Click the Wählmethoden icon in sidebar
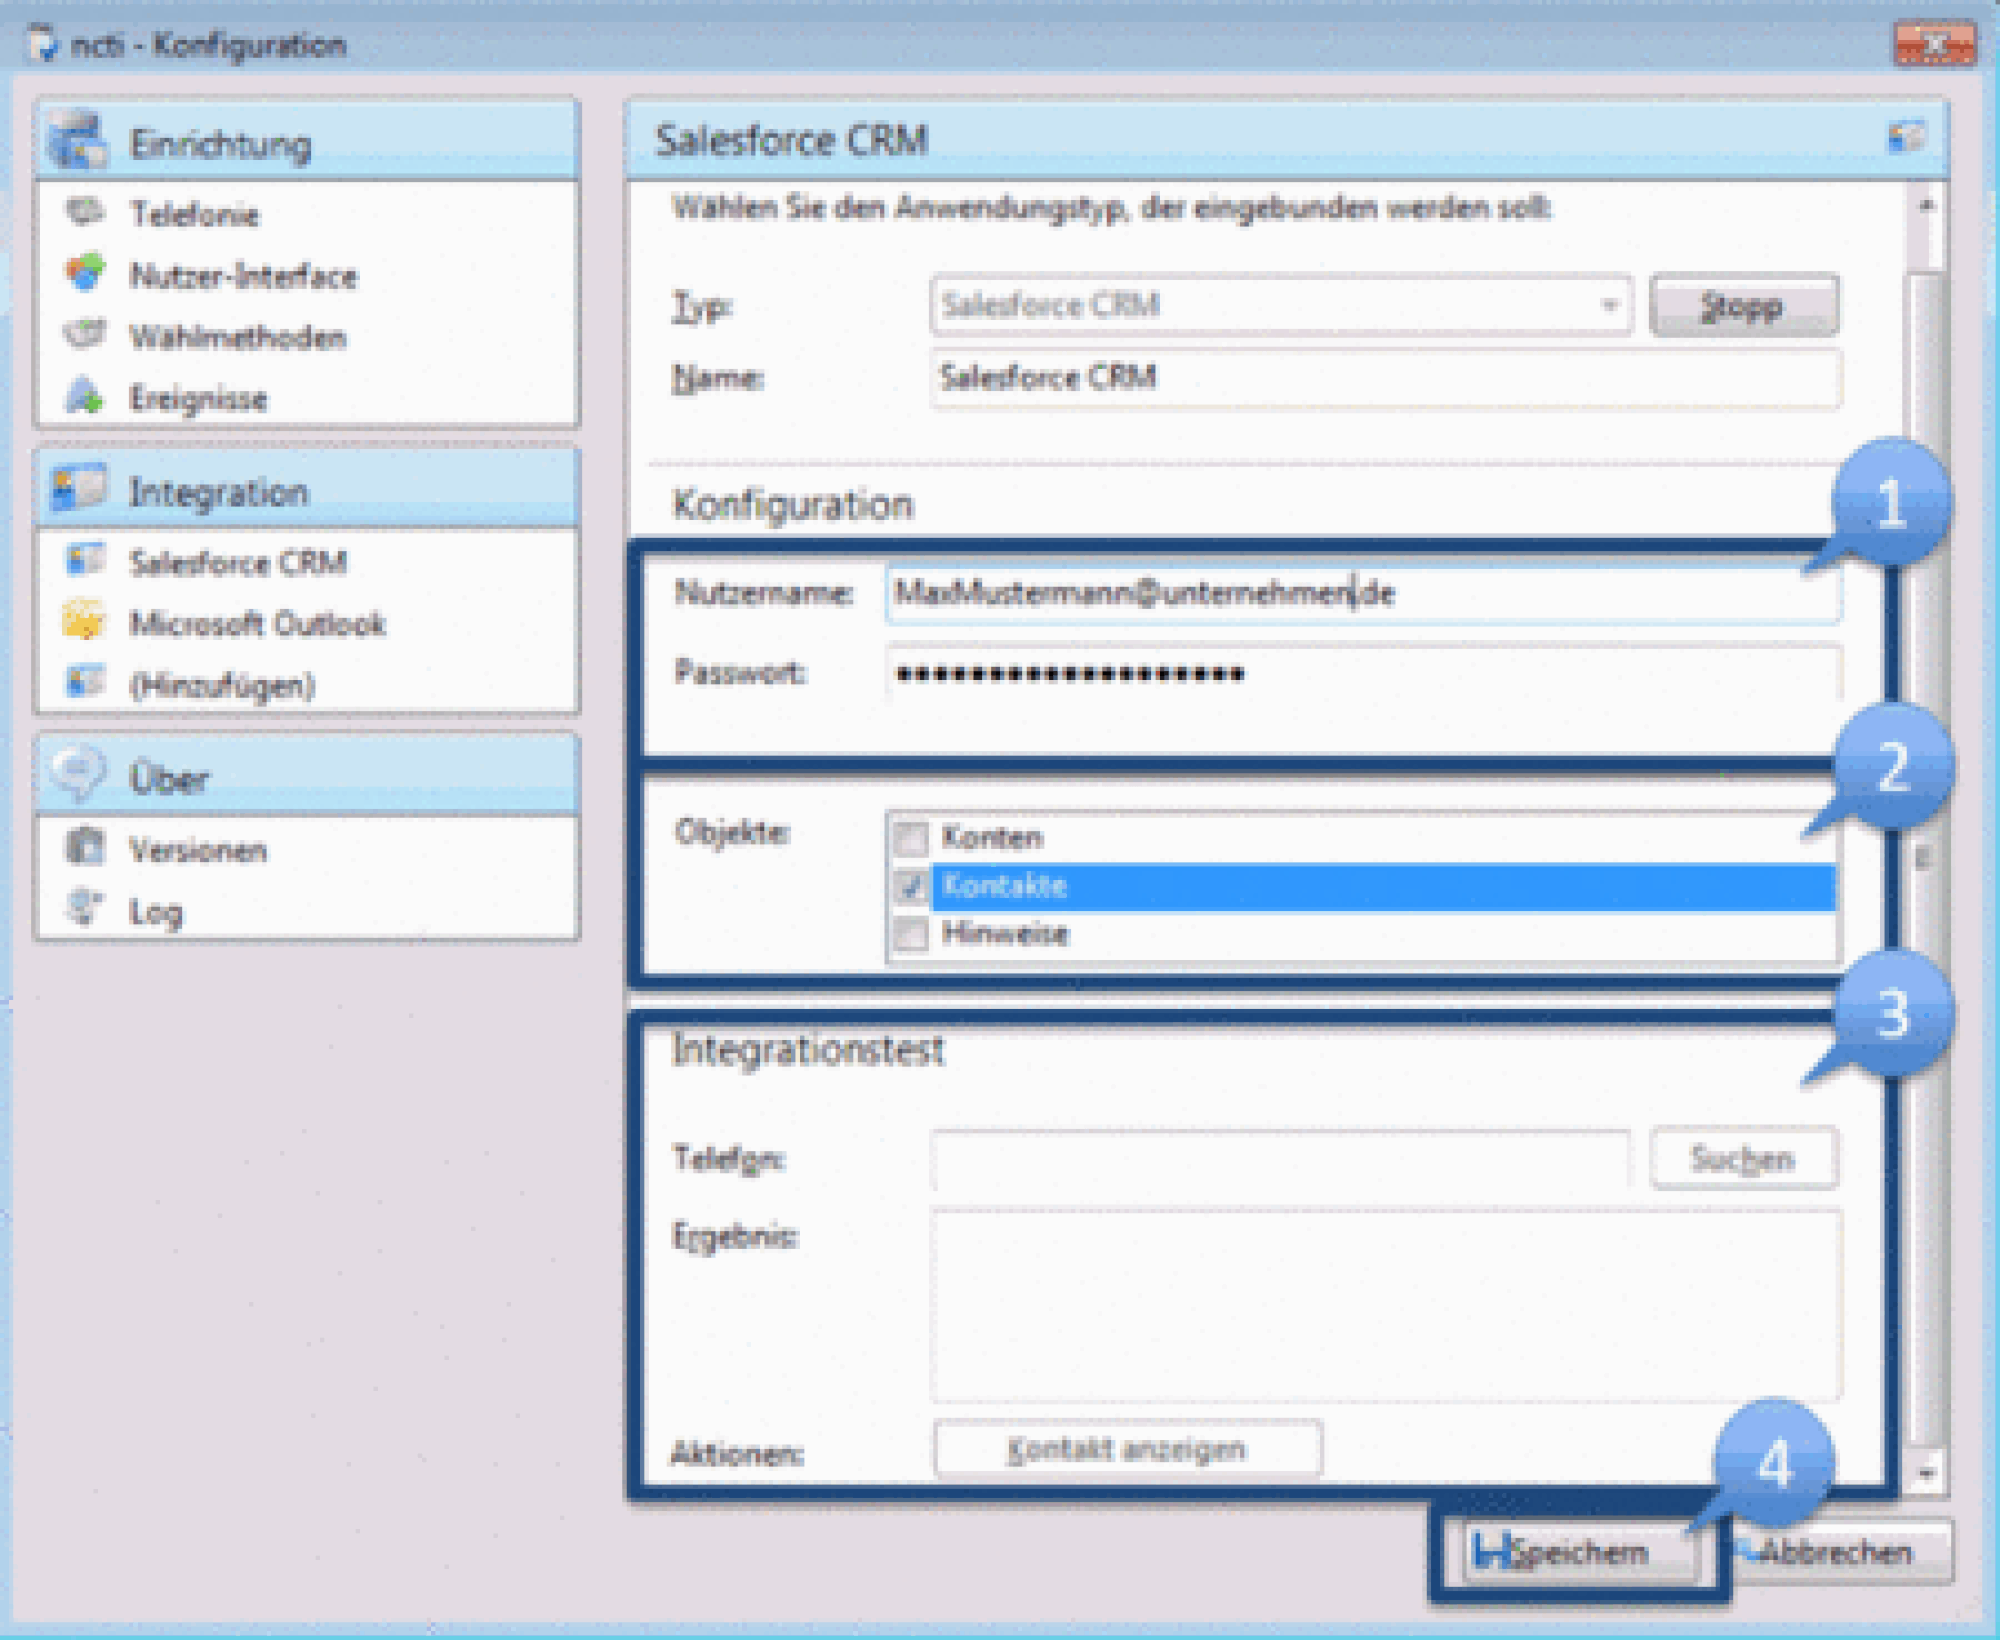Image resolution: width=2000 pixels, height=1640 pixels. click(x=84, y=335)
